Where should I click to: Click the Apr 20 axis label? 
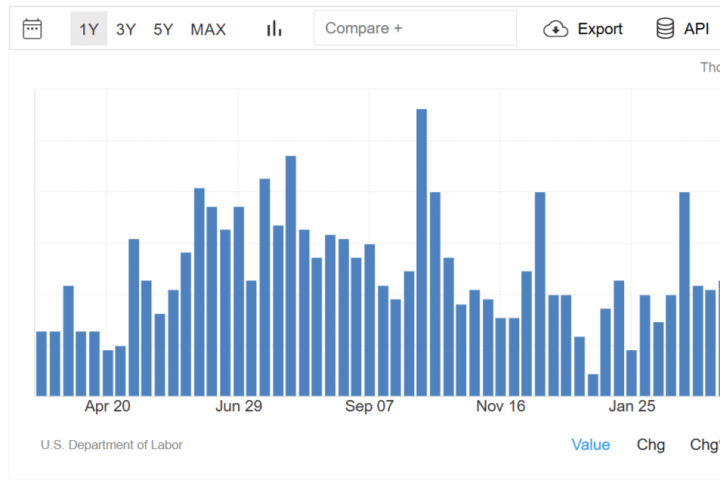[x=107, y=406]
